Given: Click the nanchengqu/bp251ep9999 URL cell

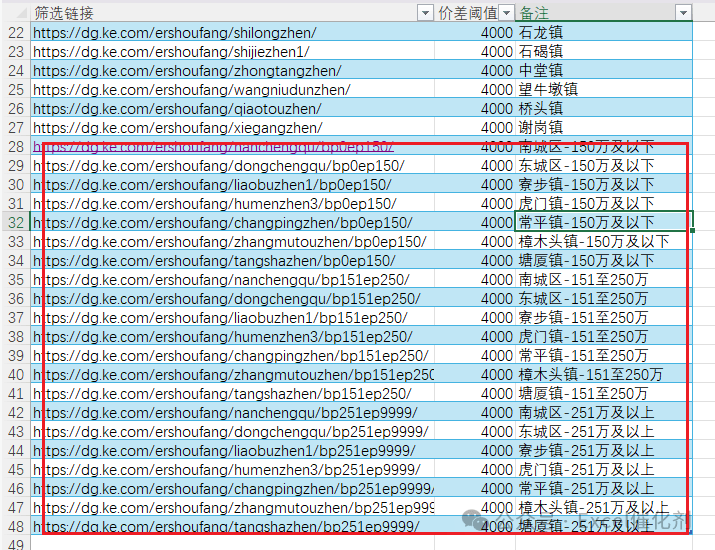Looking at the screenshot, I should point(232,413).
